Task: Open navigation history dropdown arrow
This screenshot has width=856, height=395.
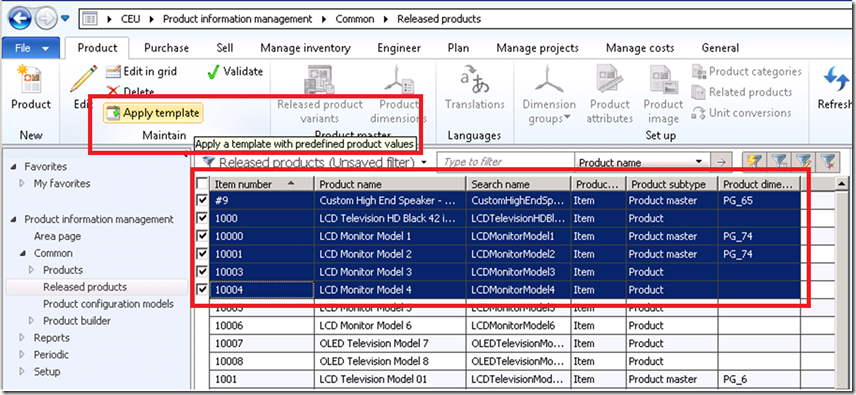Action: click(x=66, y=19)
